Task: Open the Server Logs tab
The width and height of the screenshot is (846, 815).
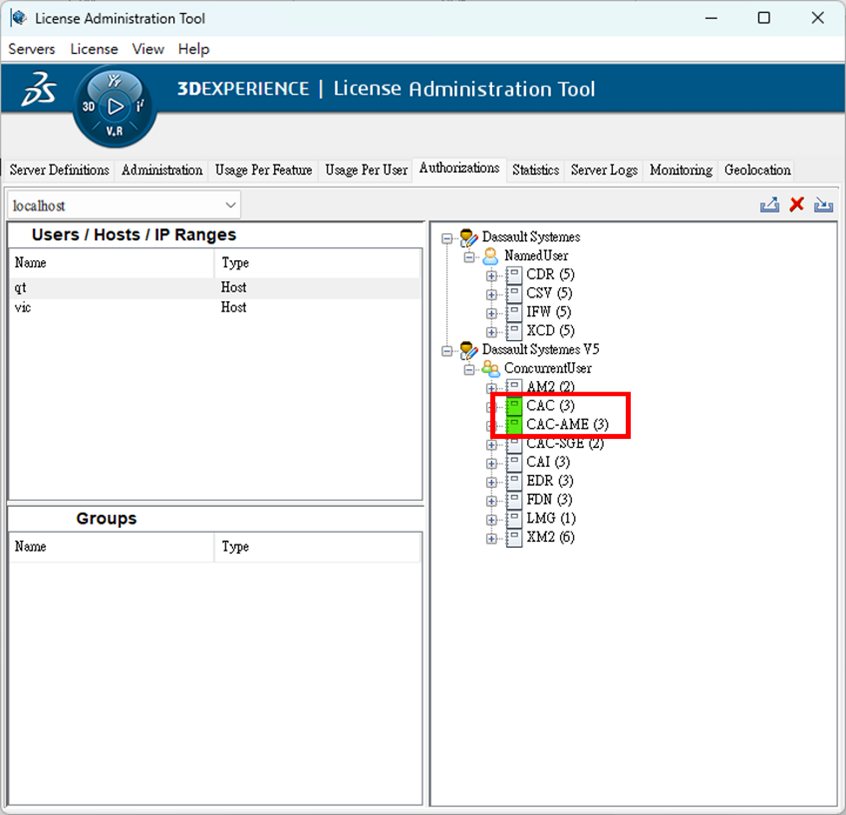Action: (604, 170)
